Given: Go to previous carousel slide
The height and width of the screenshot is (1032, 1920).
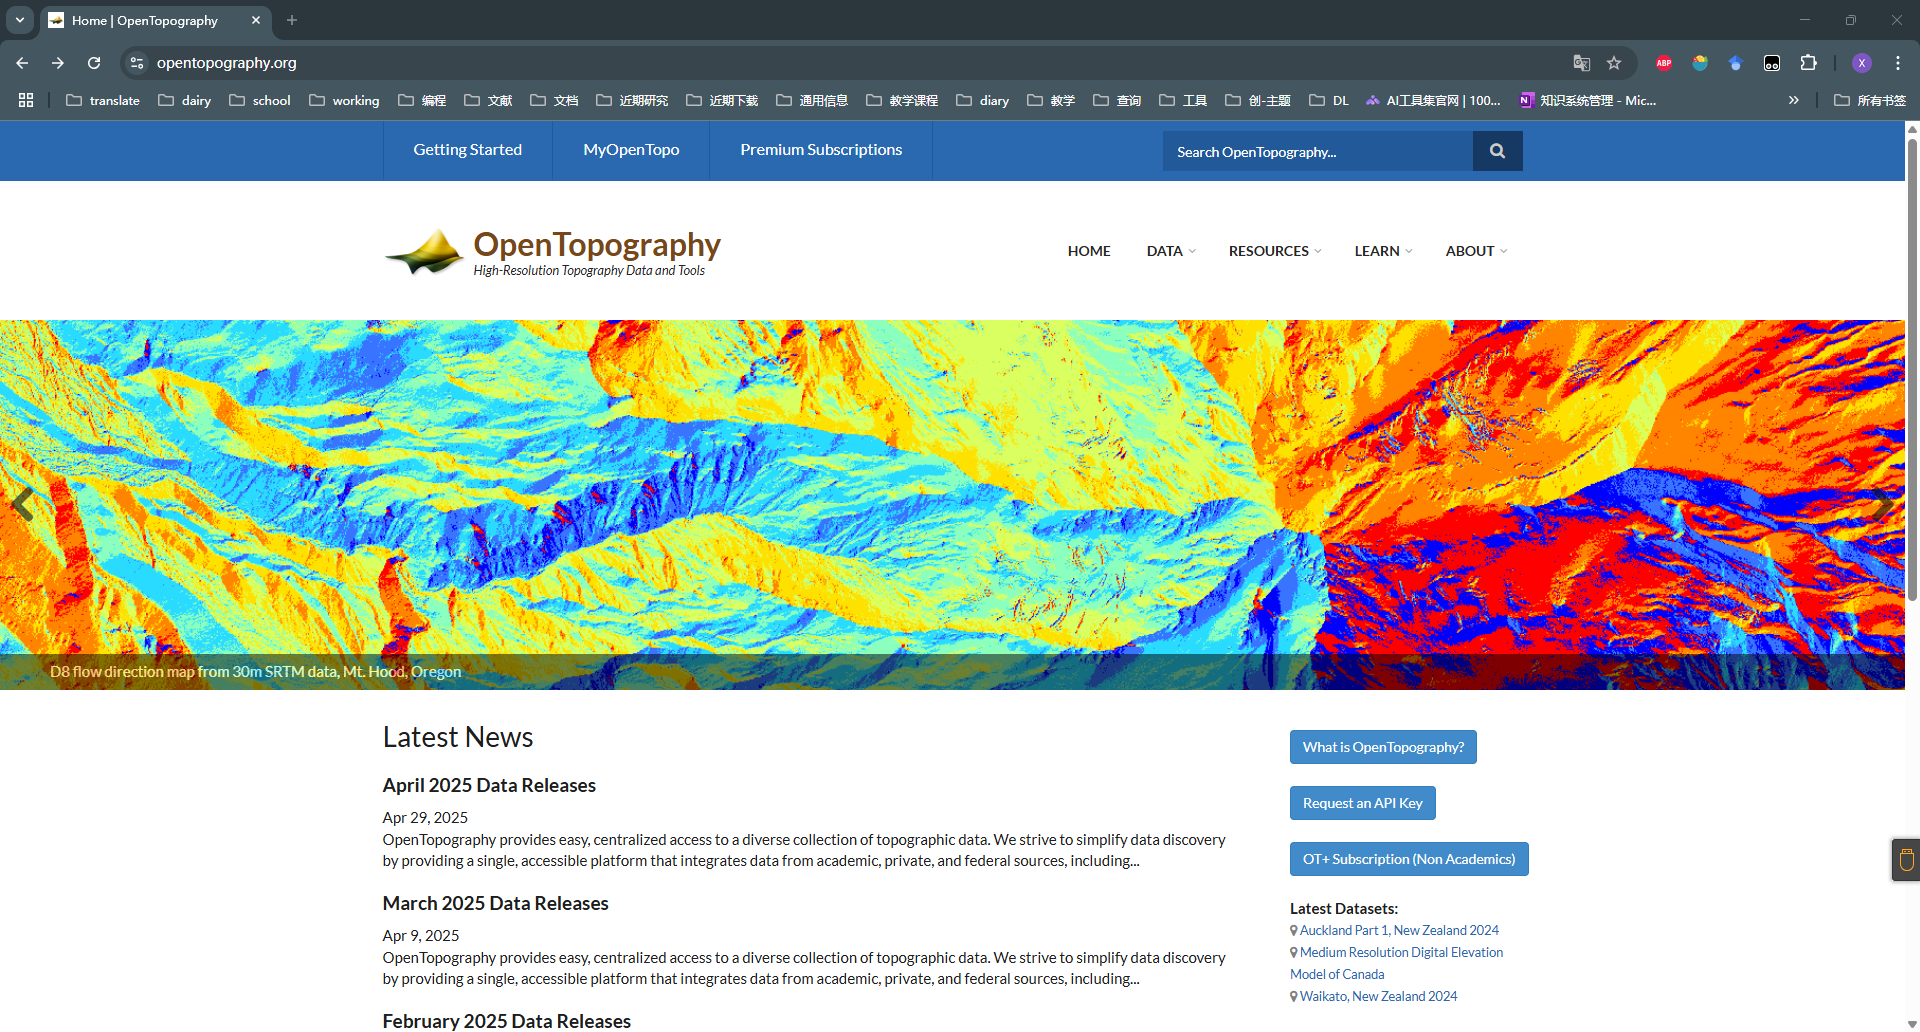Looking at the screenshot, I should (23, 505).
